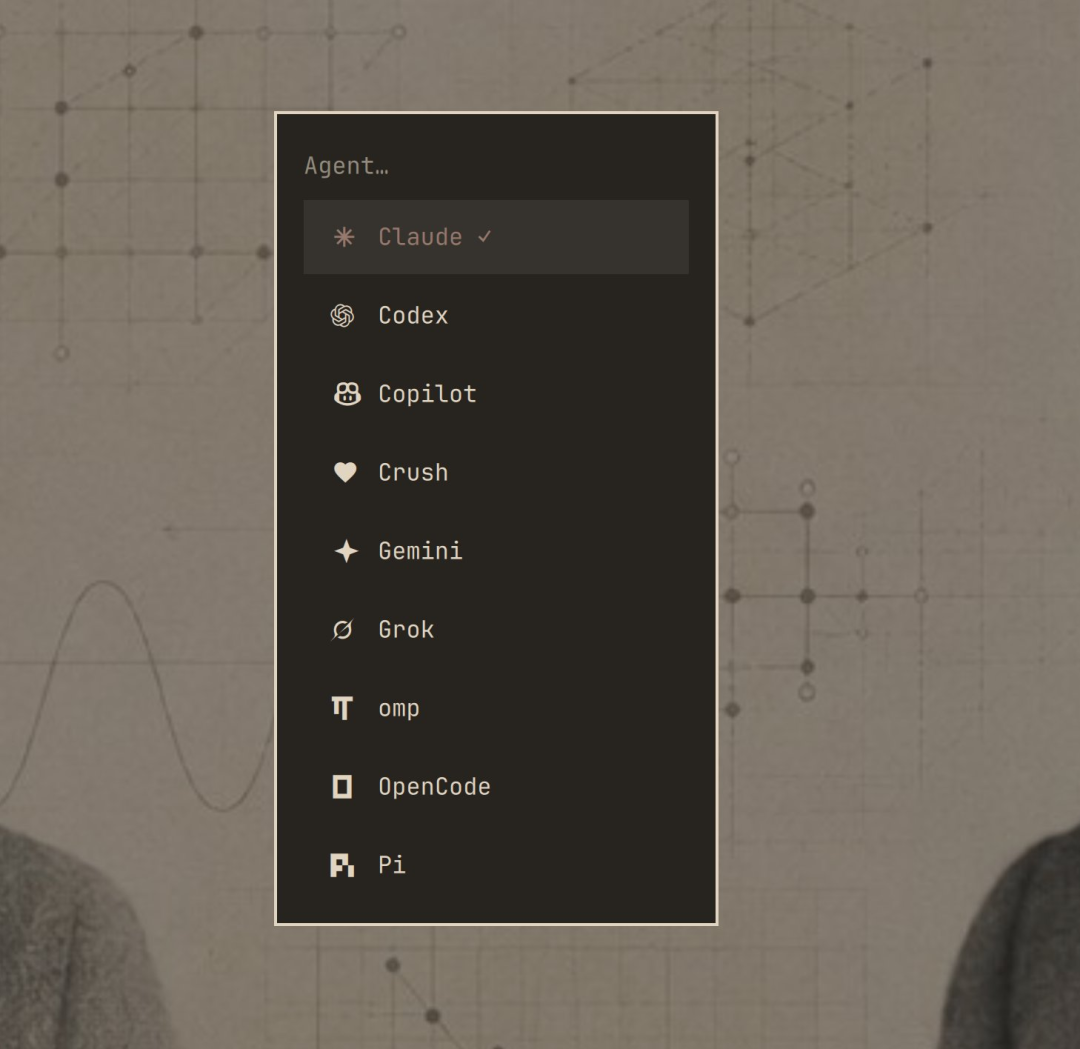Pick OpenCode as the agent
Image resolution: width=1080 pixels, height=1049 pixels.
pyautogui.click(x=496, y=787)
